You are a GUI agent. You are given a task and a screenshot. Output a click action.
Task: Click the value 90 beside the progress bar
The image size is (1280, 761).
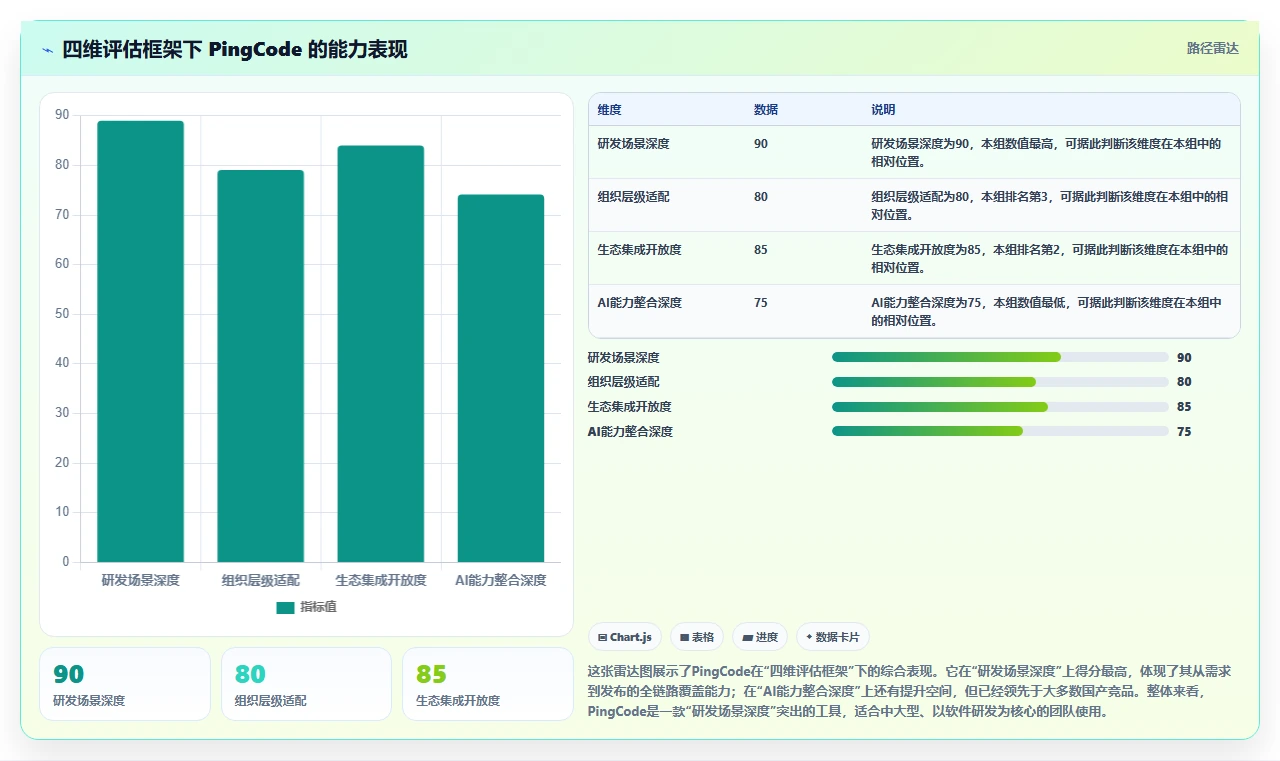coord(1185,357)
